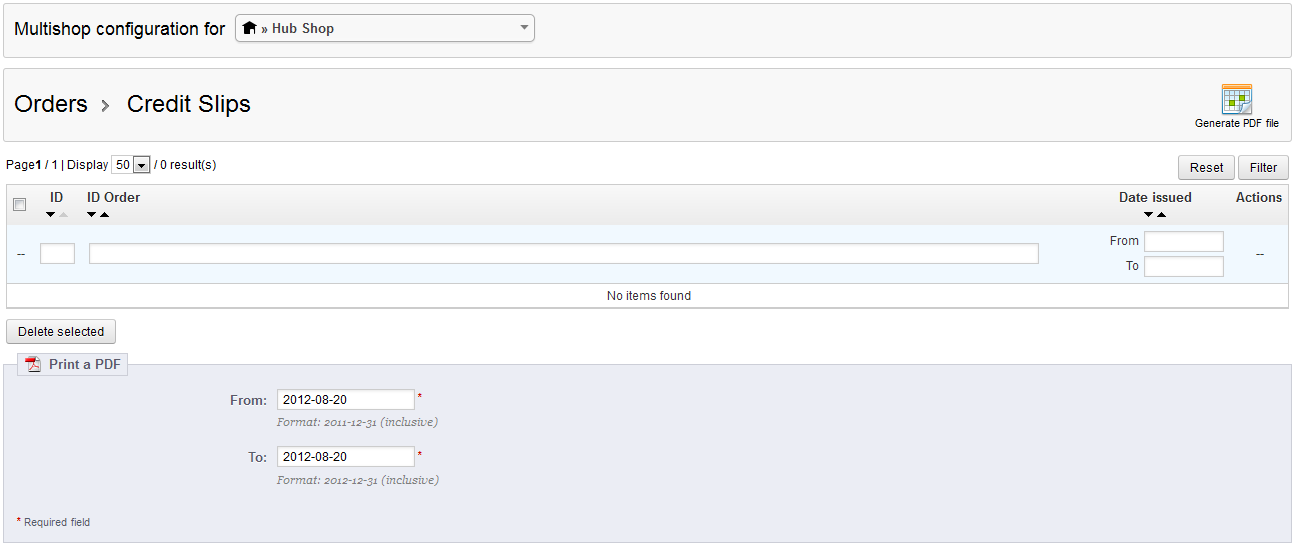Sort Date issued descending arrow
The width and height of the screenshot is (1293, 544).
tap(1149, 215)
